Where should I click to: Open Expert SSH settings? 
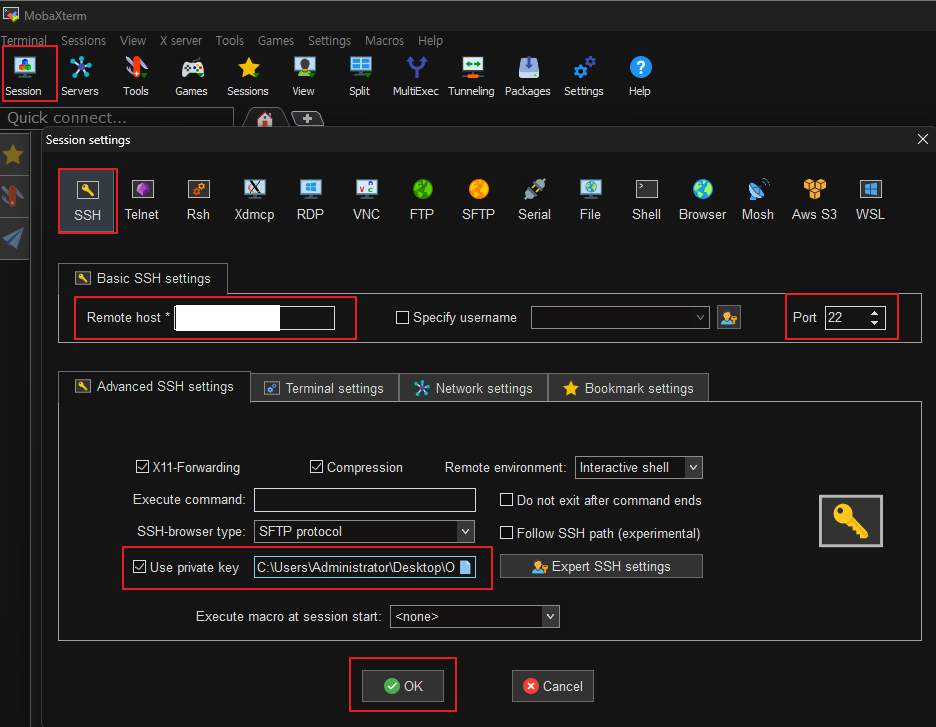click(601, 566)
